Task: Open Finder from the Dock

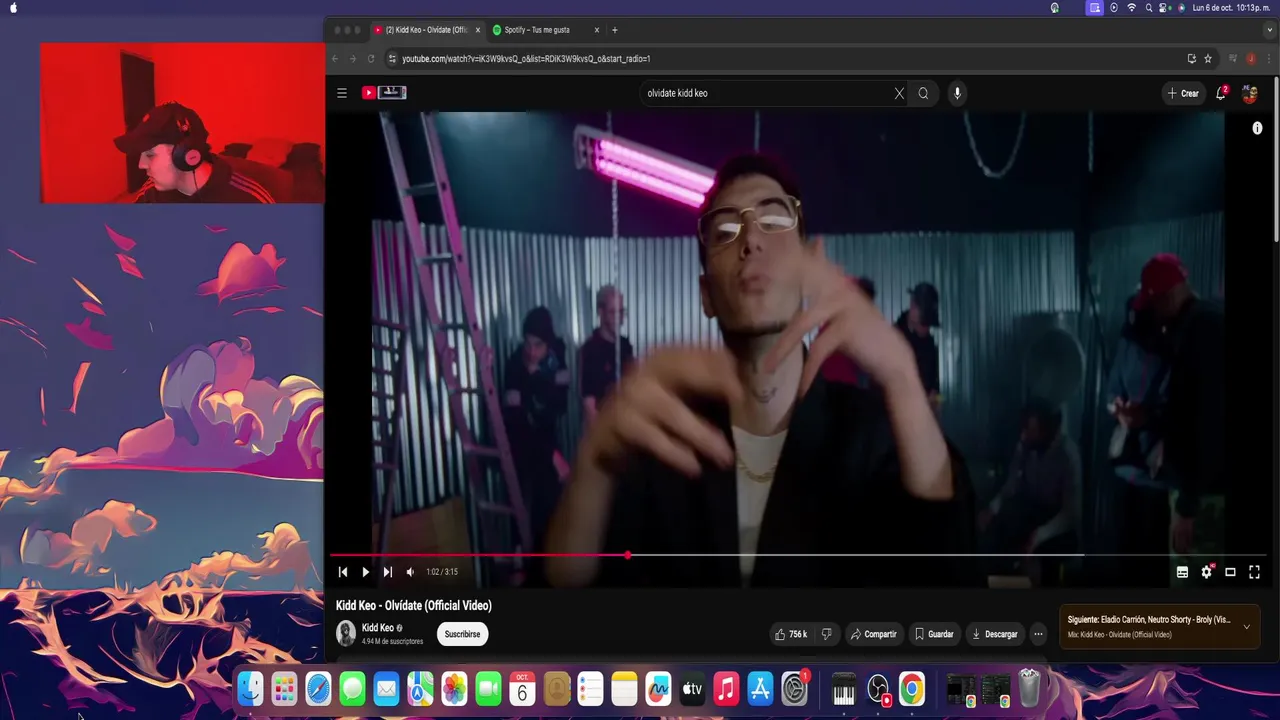Action: [x=251, y=689]
